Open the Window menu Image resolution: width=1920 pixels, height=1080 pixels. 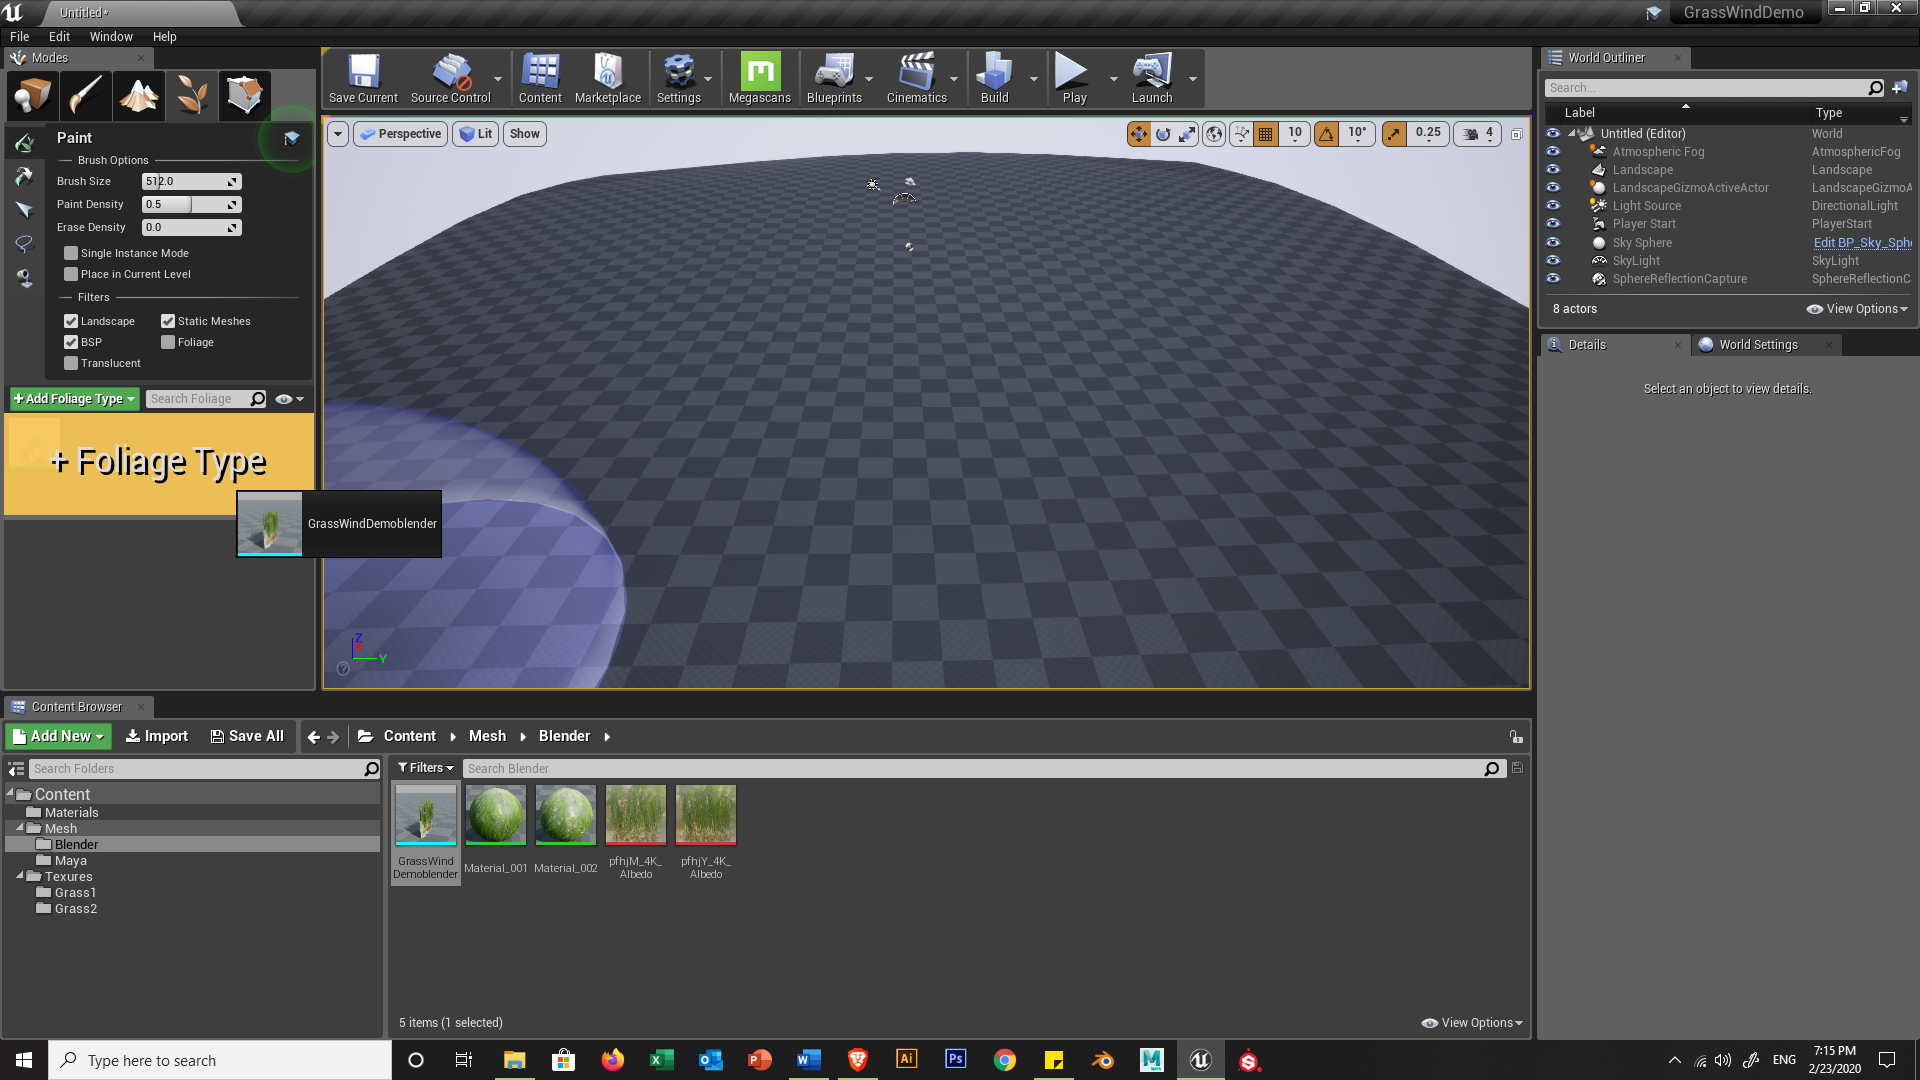[110, 37]
